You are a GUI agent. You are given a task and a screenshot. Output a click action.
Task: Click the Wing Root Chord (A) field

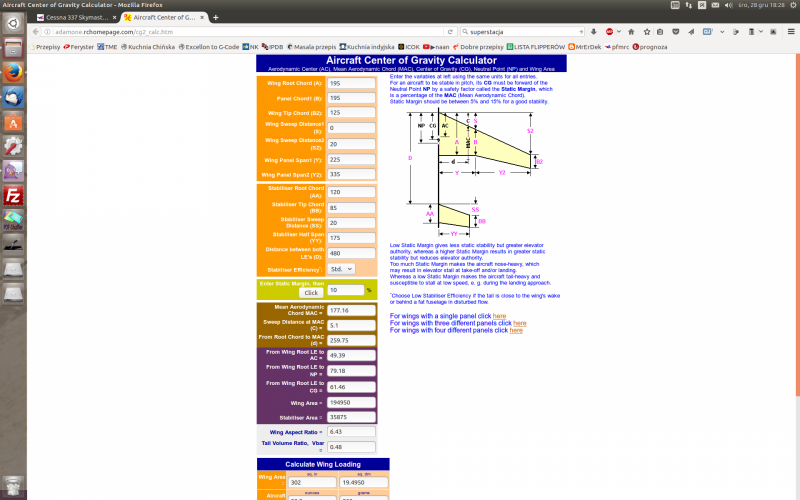pos(351,83)
